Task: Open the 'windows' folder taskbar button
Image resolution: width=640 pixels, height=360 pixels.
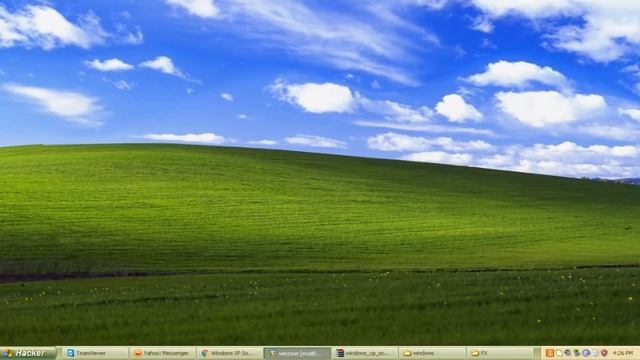Action: (x=432, y=353)
